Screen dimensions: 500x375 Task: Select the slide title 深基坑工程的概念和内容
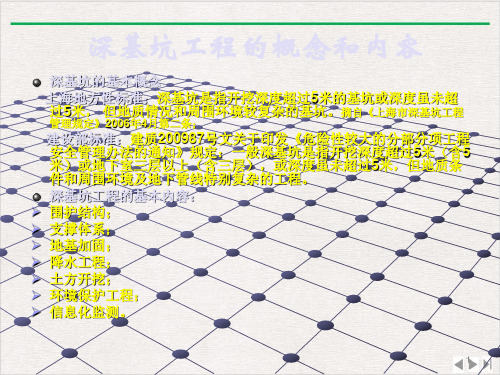256,48
